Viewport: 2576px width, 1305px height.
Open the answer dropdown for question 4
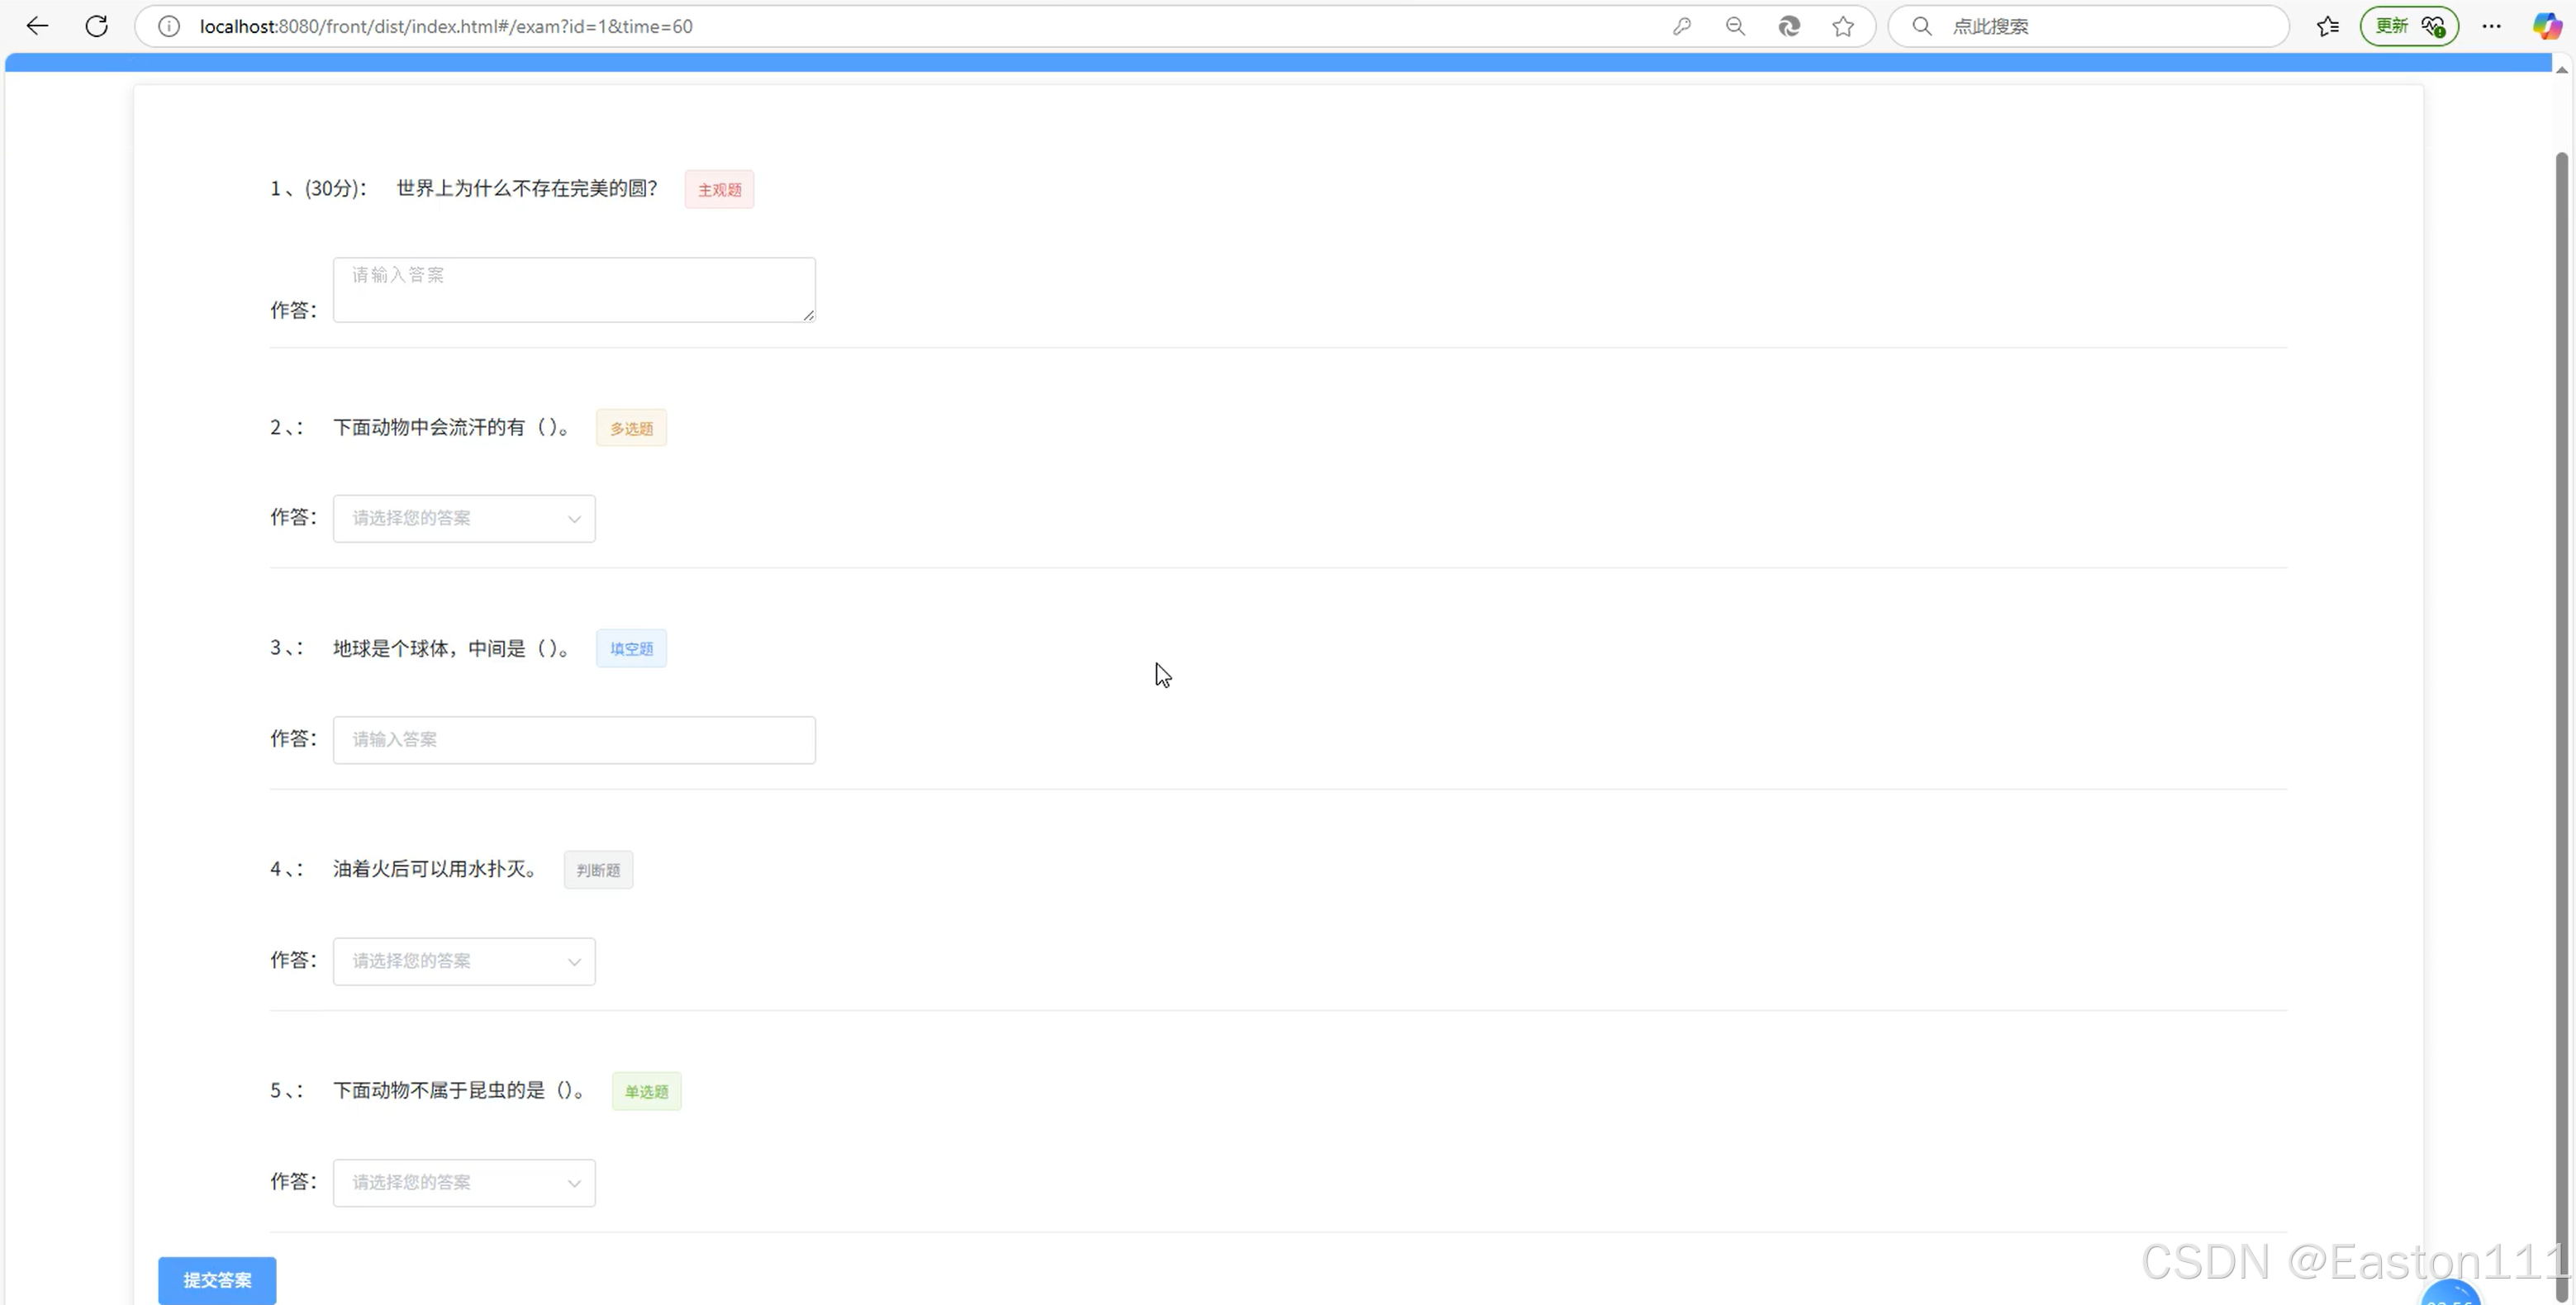click(464, 961)
